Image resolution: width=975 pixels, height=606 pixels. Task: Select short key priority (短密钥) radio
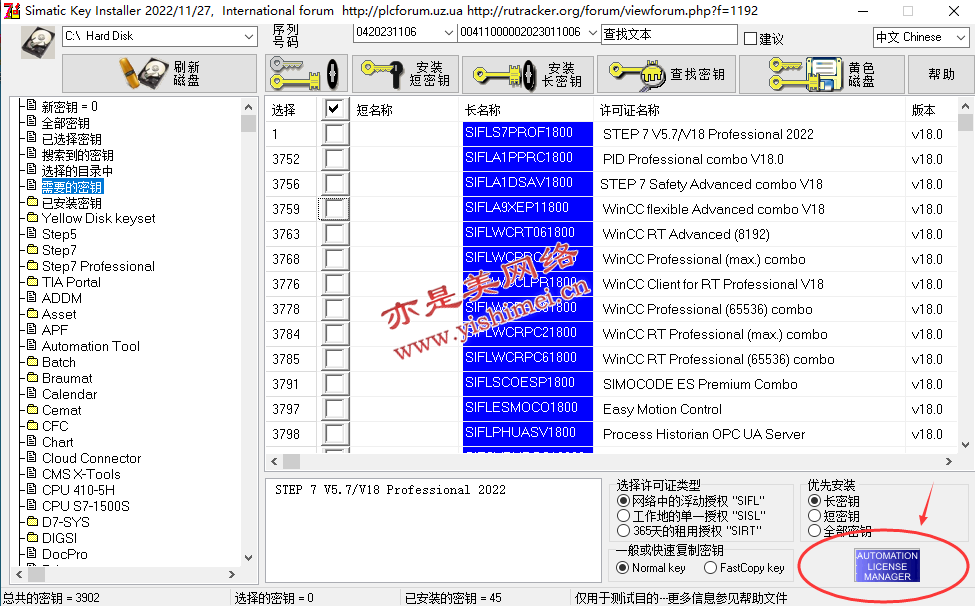pyautogui.click(x=814, y=516)
